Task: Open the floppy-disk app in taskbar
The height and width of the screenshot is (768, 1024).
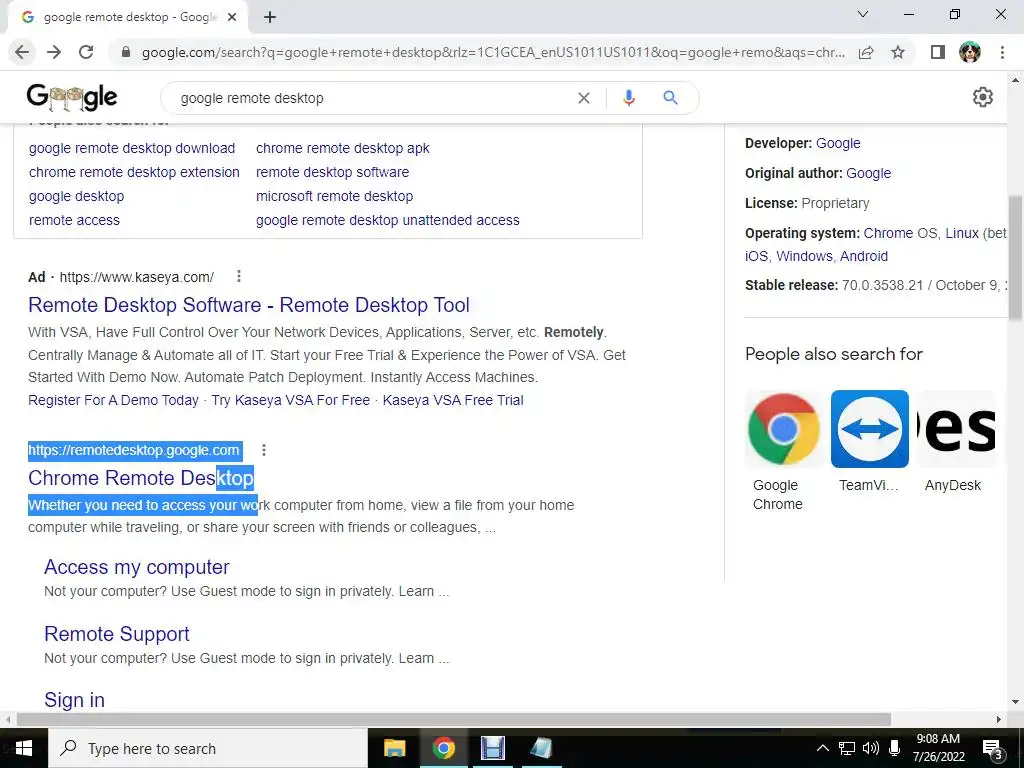Action: [492, 748]
